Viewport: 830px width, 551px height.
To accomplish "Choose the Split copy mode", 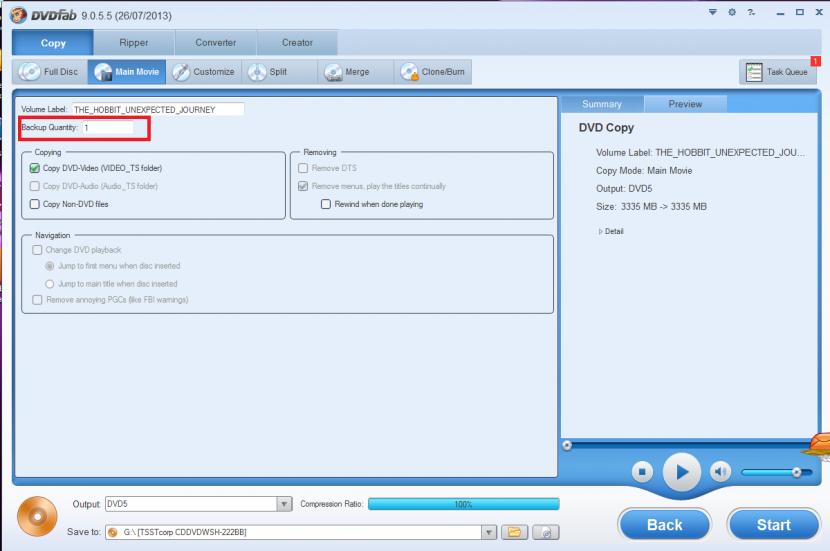I will (x=279, y=71).
